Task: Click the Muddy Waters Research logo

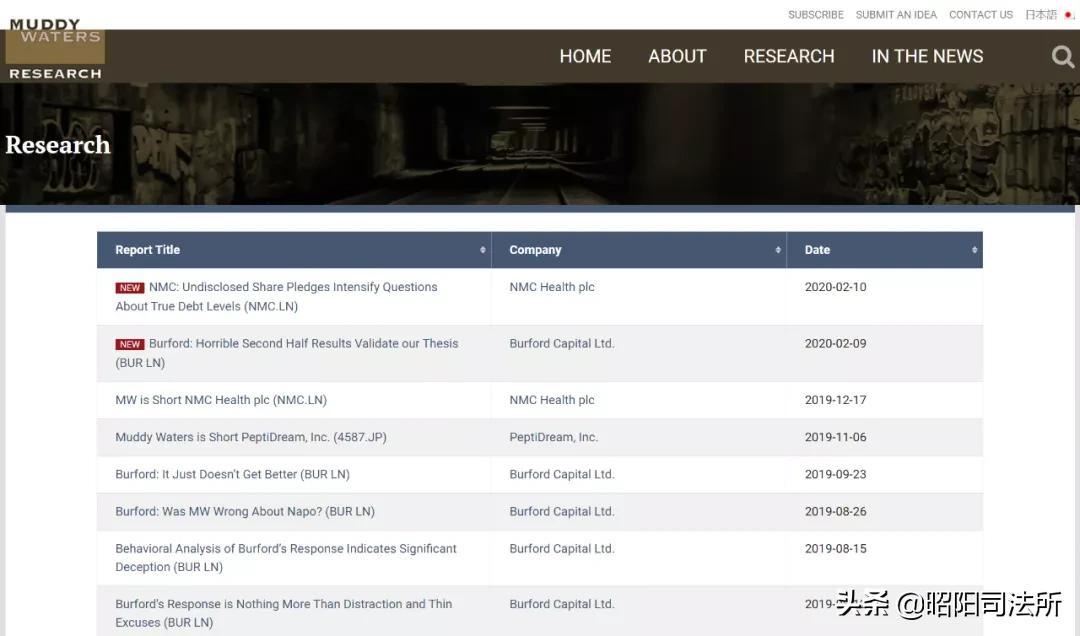Action: (x=55, y=49)
